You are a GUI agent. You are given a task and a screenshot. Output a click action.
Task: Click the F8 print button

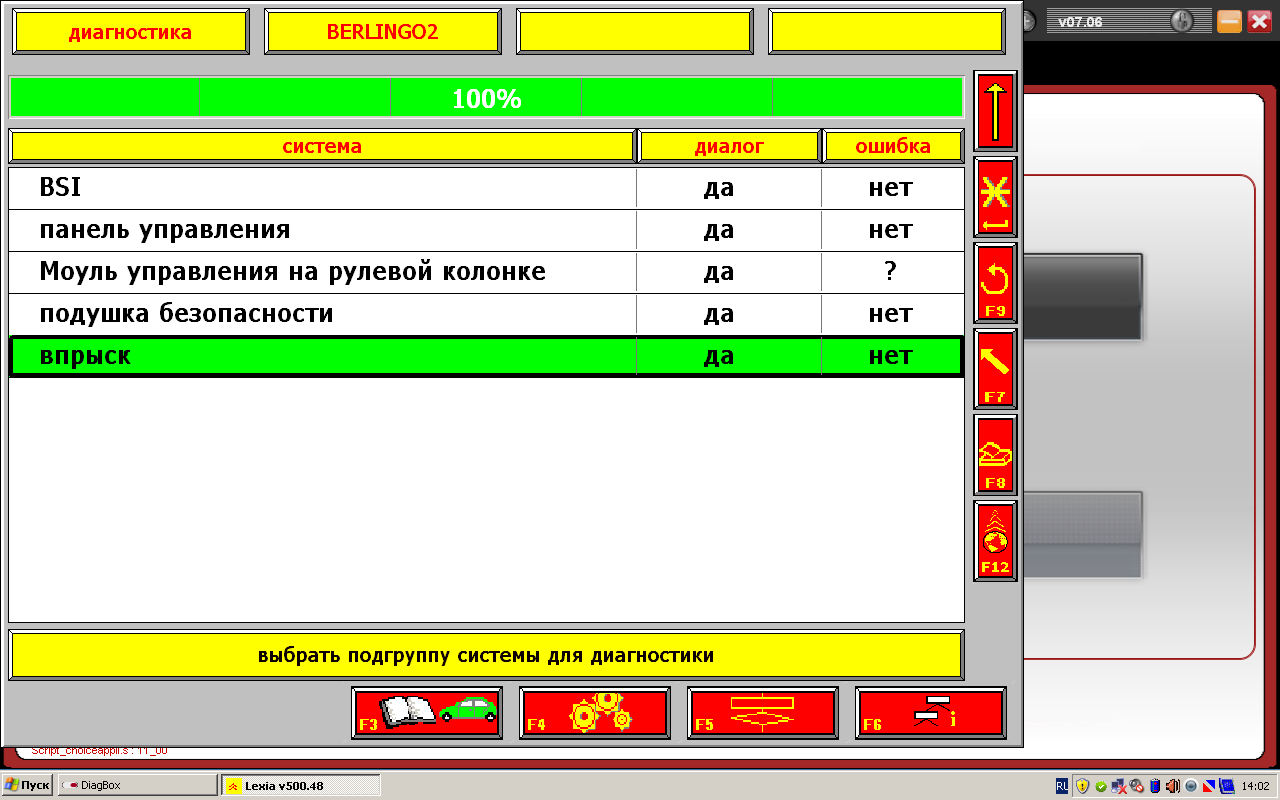coord(995,455)
